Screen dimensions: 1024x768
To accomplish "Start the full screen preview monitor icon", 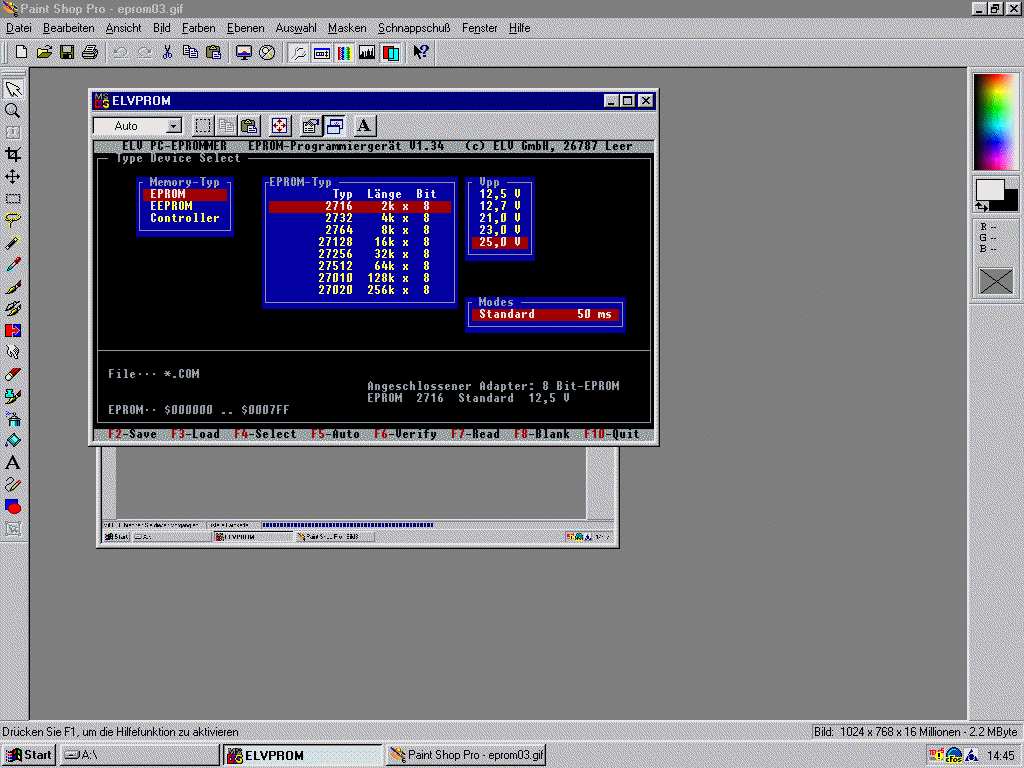I will (244, 52).
